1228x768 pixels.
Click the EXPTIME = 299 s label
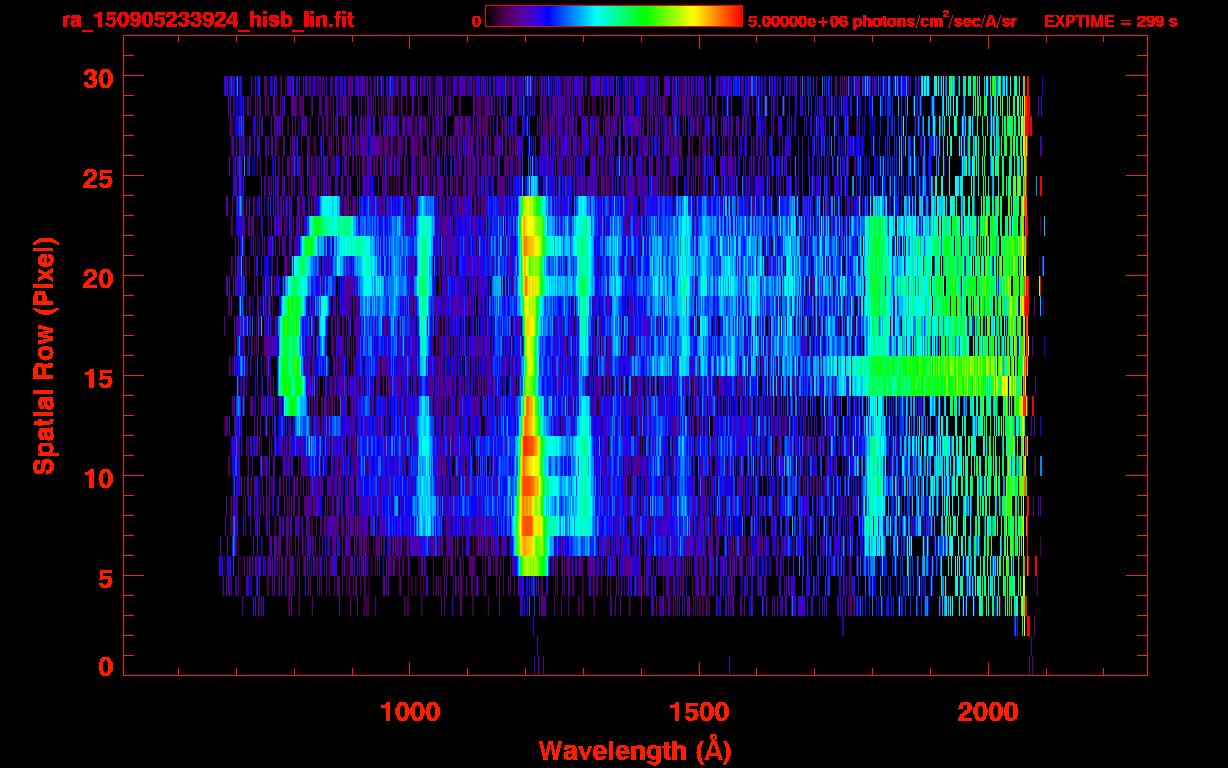tap(1110, 21)
